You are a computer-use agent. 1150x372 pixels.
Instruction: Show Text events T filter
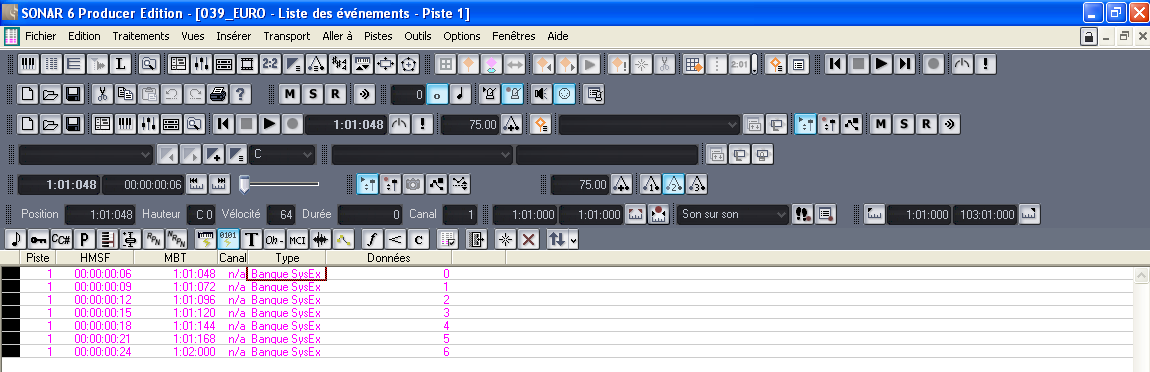252,239
